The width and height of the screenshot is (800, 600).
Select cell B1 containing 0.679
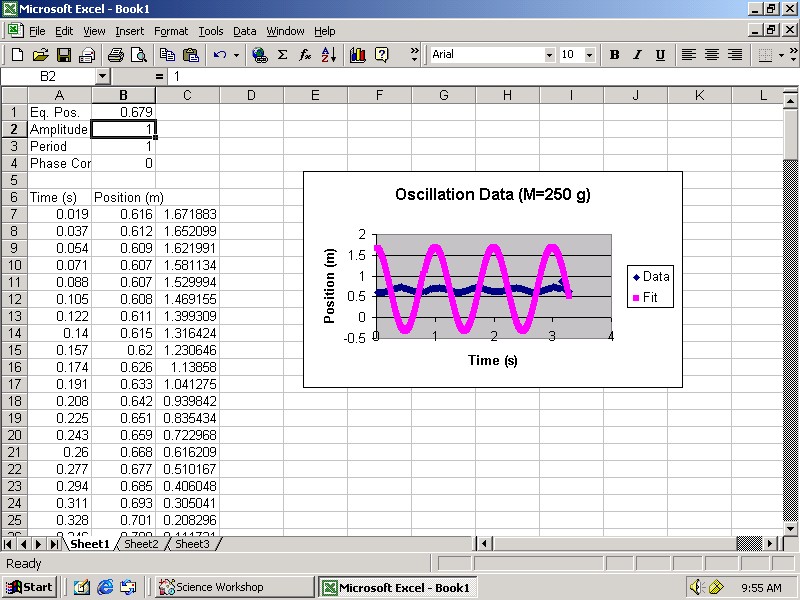123,112
